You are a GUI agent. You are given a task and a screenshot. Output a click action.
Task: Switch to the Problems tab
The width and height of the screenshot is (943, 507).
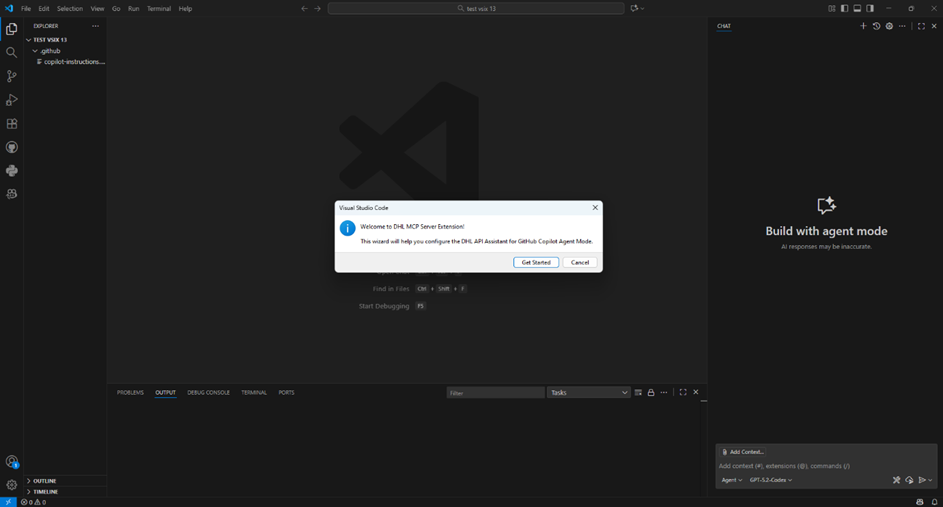[x=130, y=393]
